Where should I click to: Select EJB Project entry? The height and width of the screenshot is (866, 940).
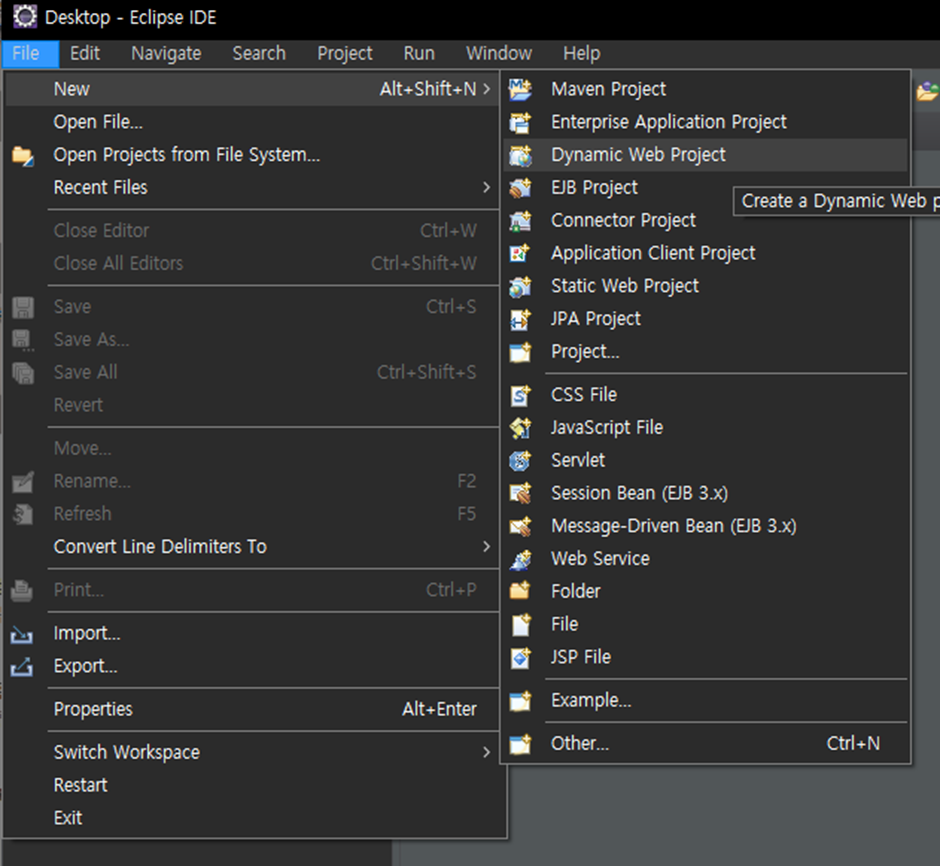(706, 188)
